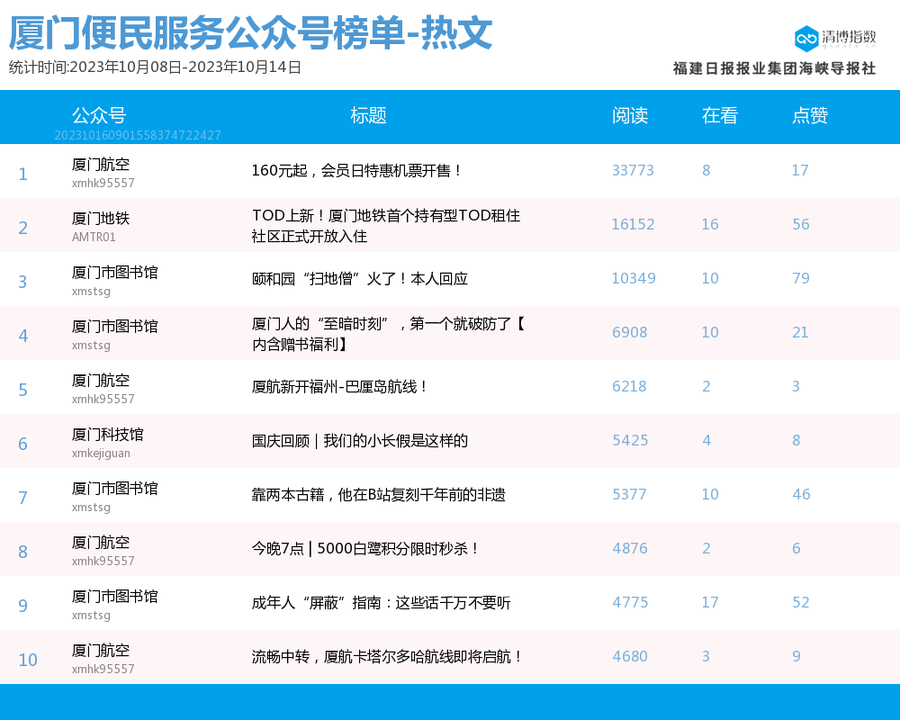Open article 靠两本古籍,他在B站复刻千年前的非遗
Screen dimensions: 900x720
[x=379, y=494]
